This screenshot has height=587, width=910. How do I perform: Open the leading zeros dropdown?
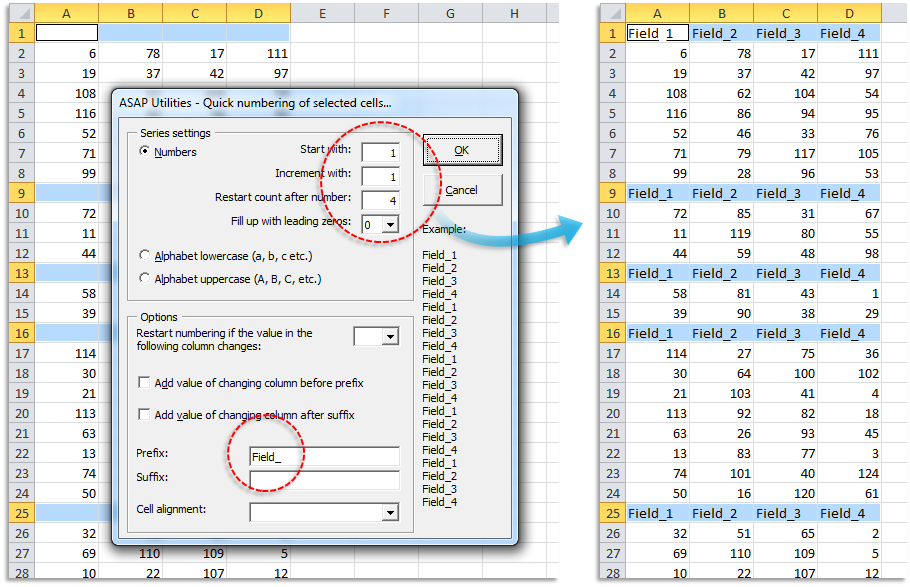[391, 224]
